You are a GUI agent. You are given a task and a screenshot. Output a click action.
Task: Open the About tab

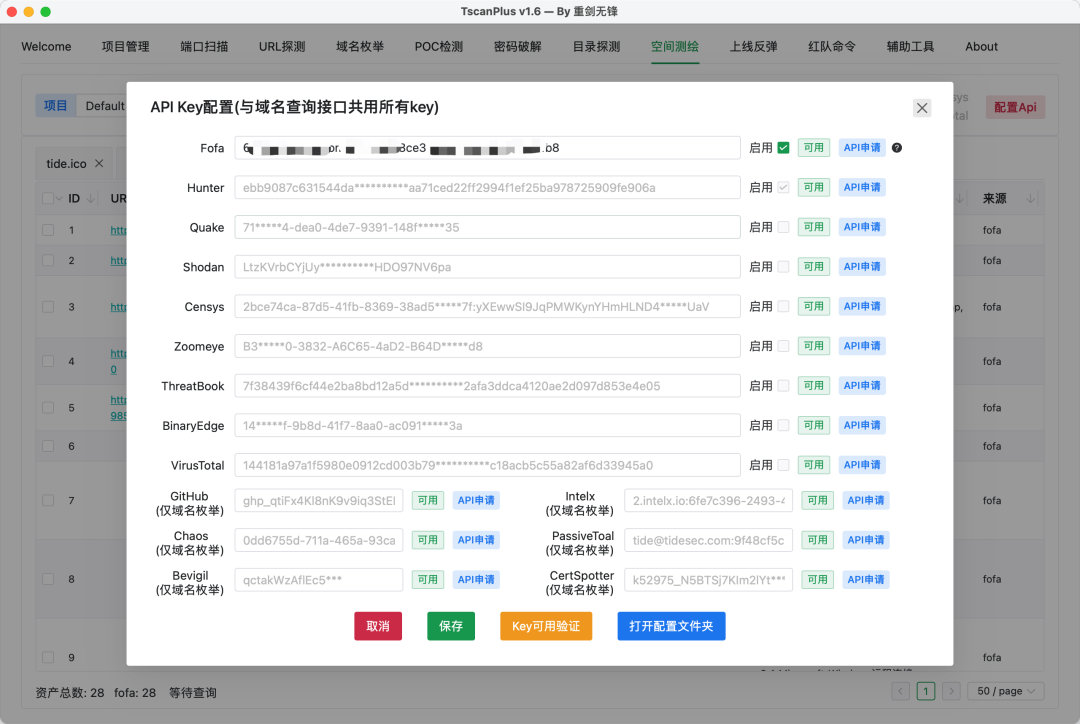[x=982, y=47]
